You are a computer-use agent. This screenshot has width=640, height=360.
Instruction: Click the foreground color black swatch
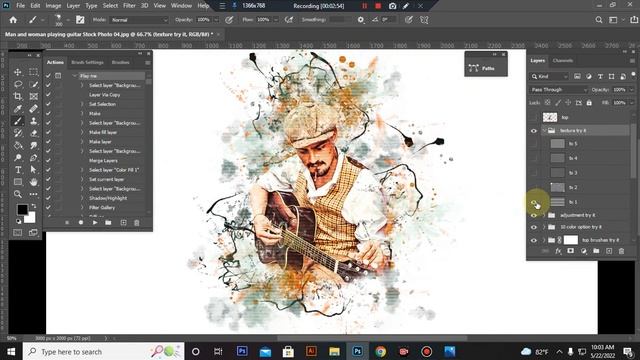click(x=22, y=210)
